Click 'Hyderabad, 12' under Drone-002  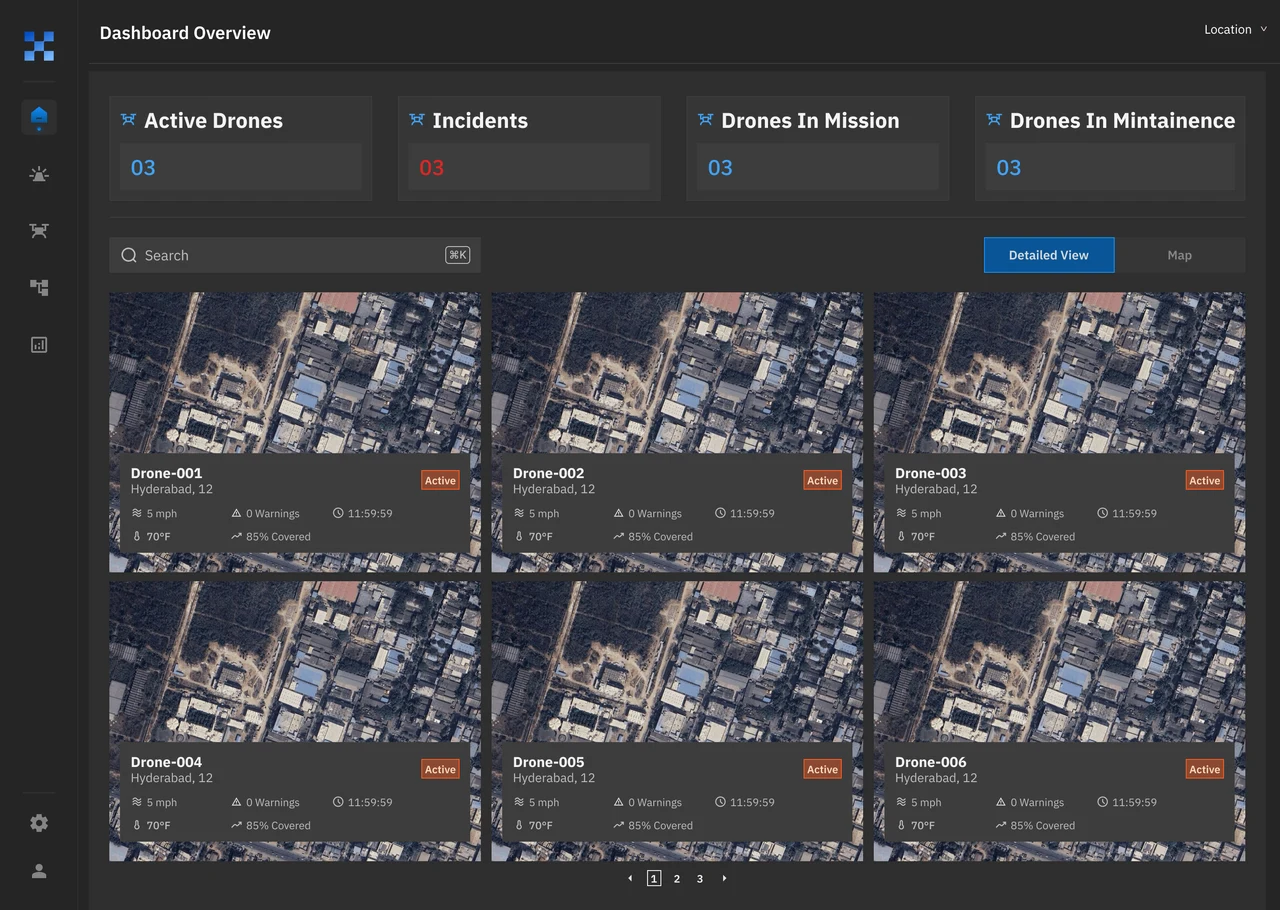tap(554, 489)
